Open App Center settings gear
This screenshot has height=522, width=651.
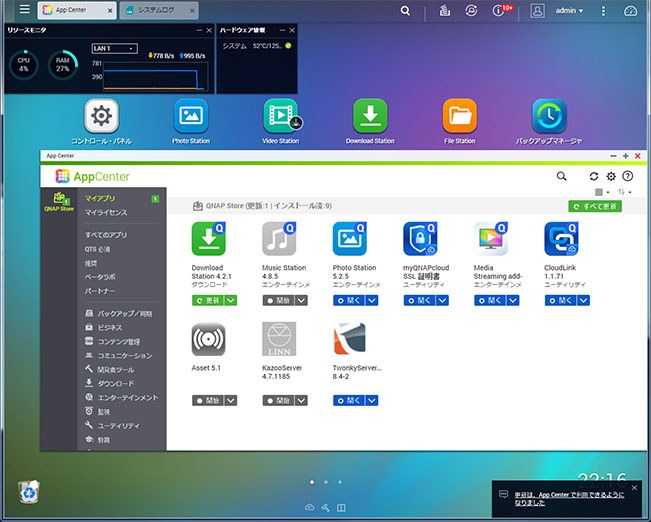pyautogui.click(x=611, y=176)
